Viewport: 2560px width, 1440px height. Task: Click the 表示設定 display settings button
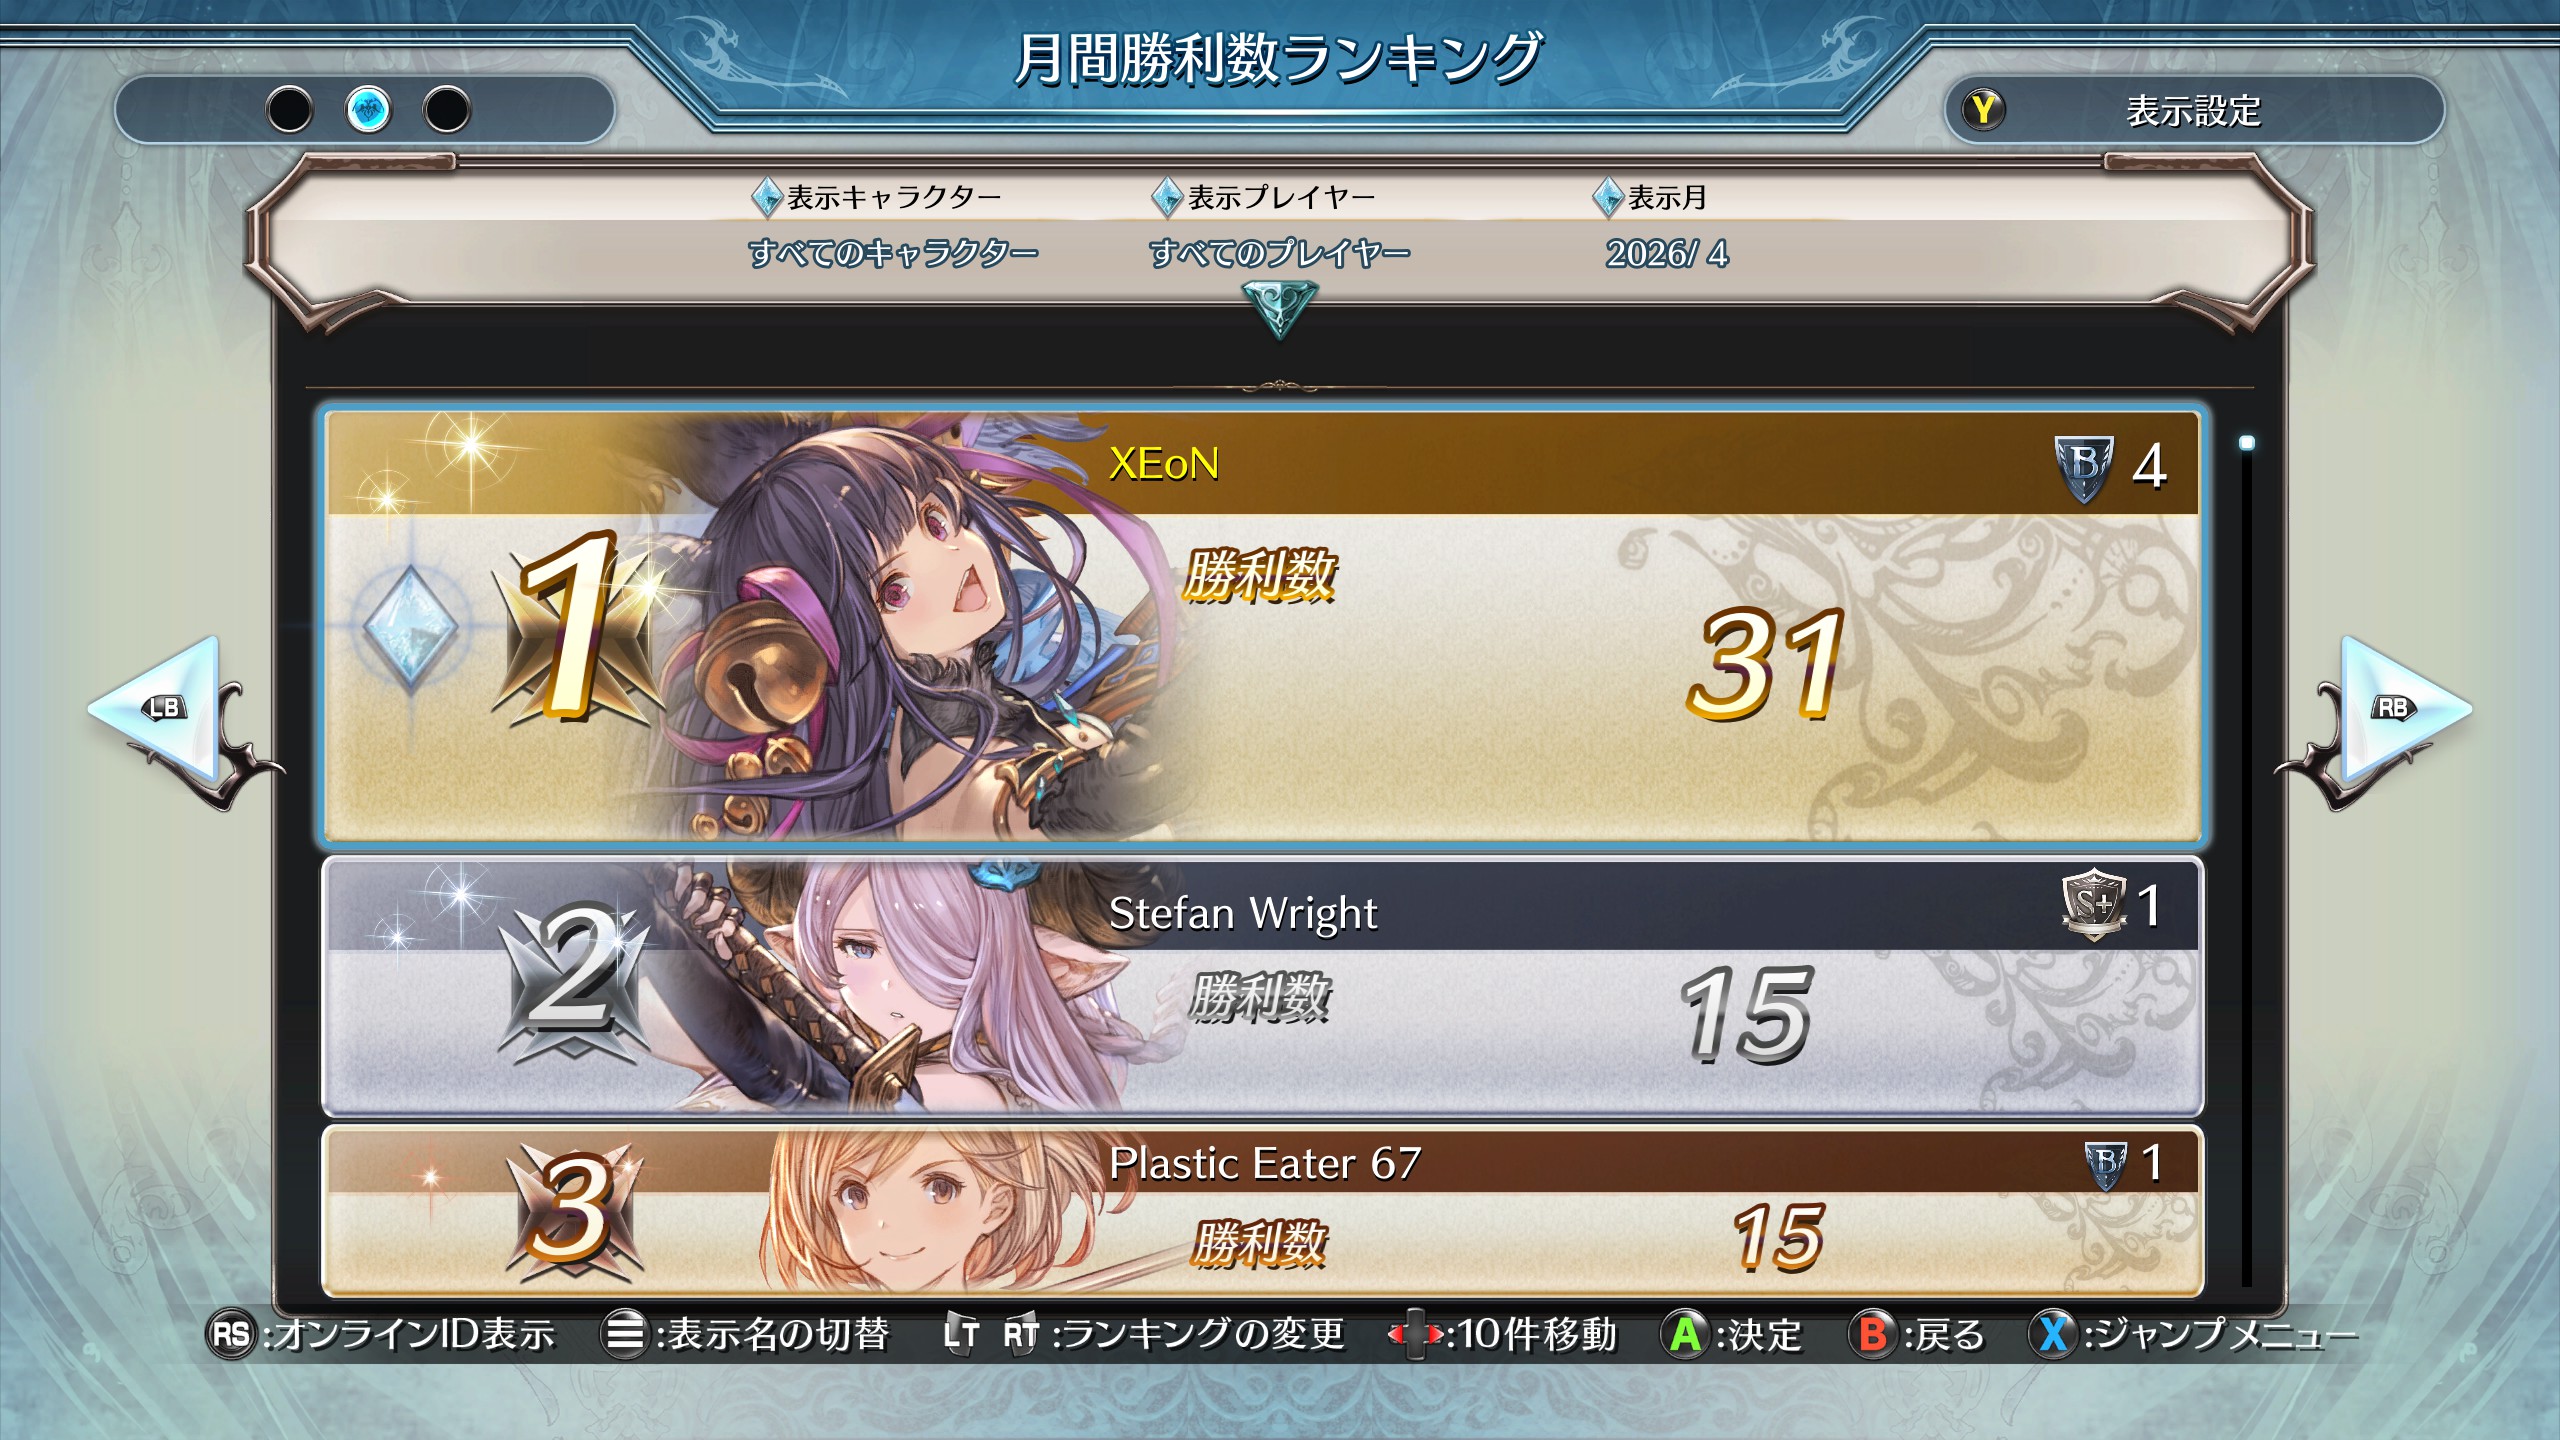[2195, 110]
